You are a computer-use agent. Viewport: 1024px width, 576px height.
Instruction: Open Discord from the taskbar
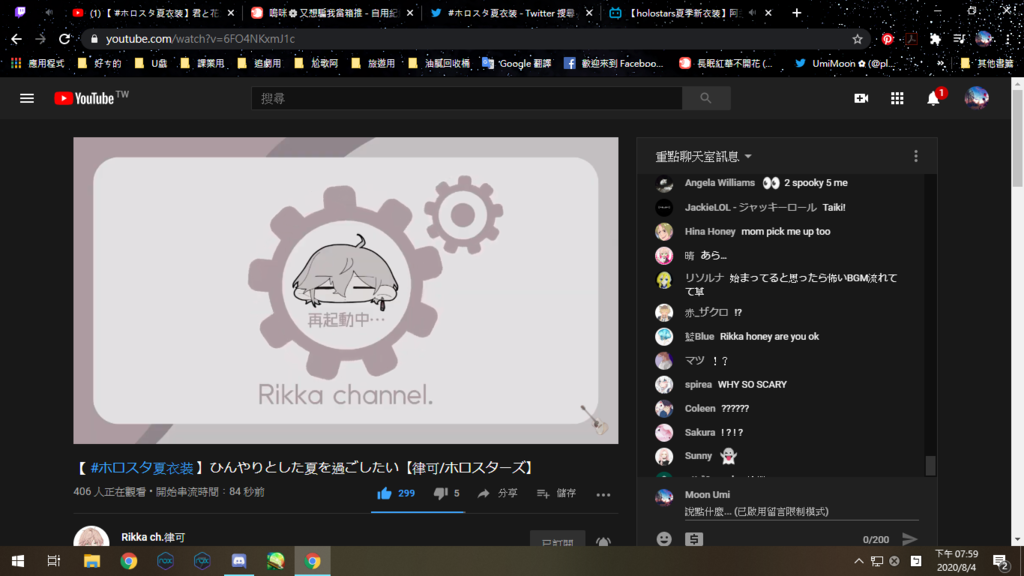point(239,561)
